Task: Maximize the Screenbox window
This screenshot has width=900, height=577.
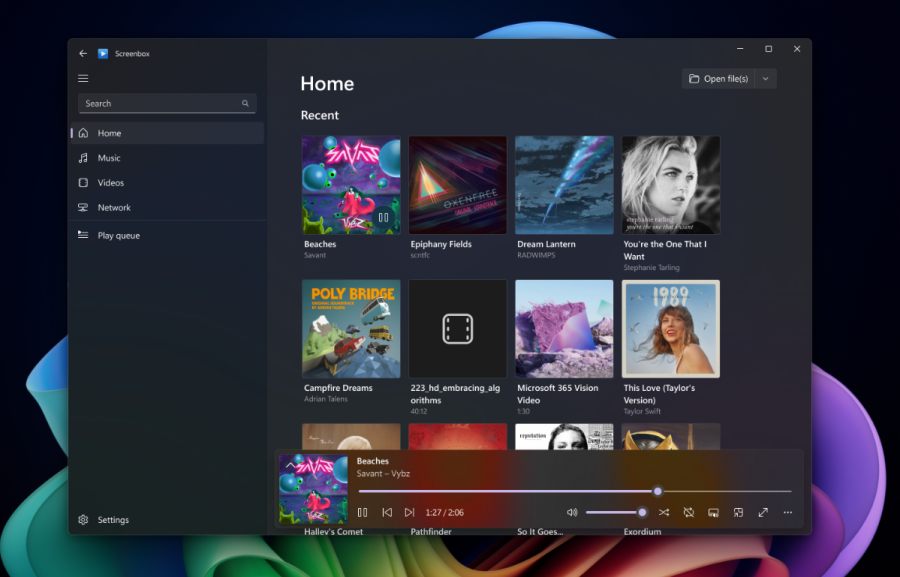Action: (769, 49)
